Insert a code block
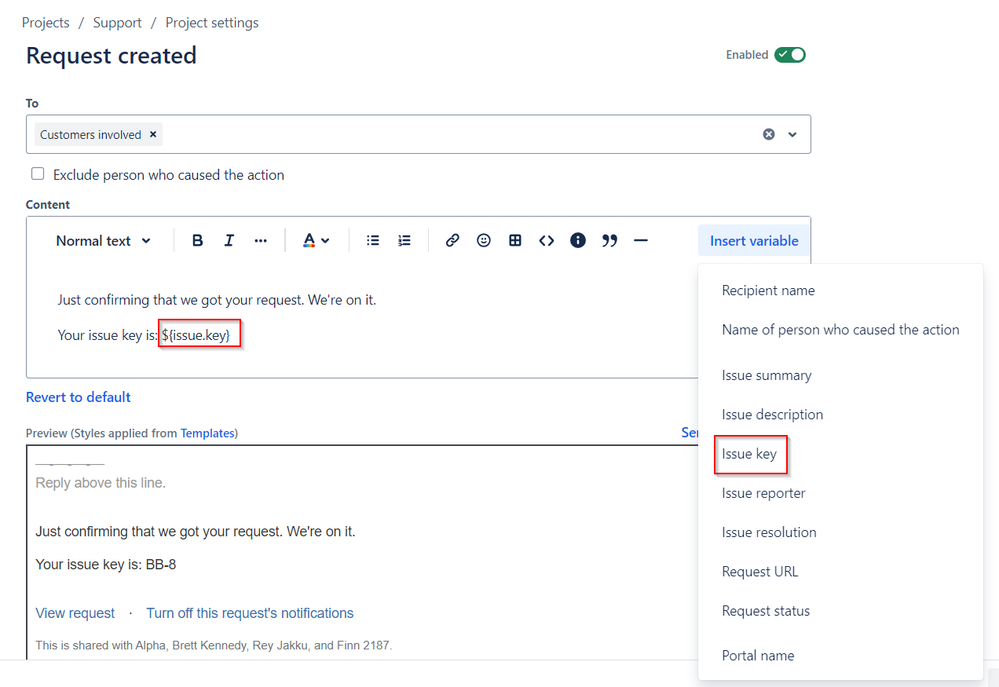Screen dimensions: 999x687 point(545,240)
